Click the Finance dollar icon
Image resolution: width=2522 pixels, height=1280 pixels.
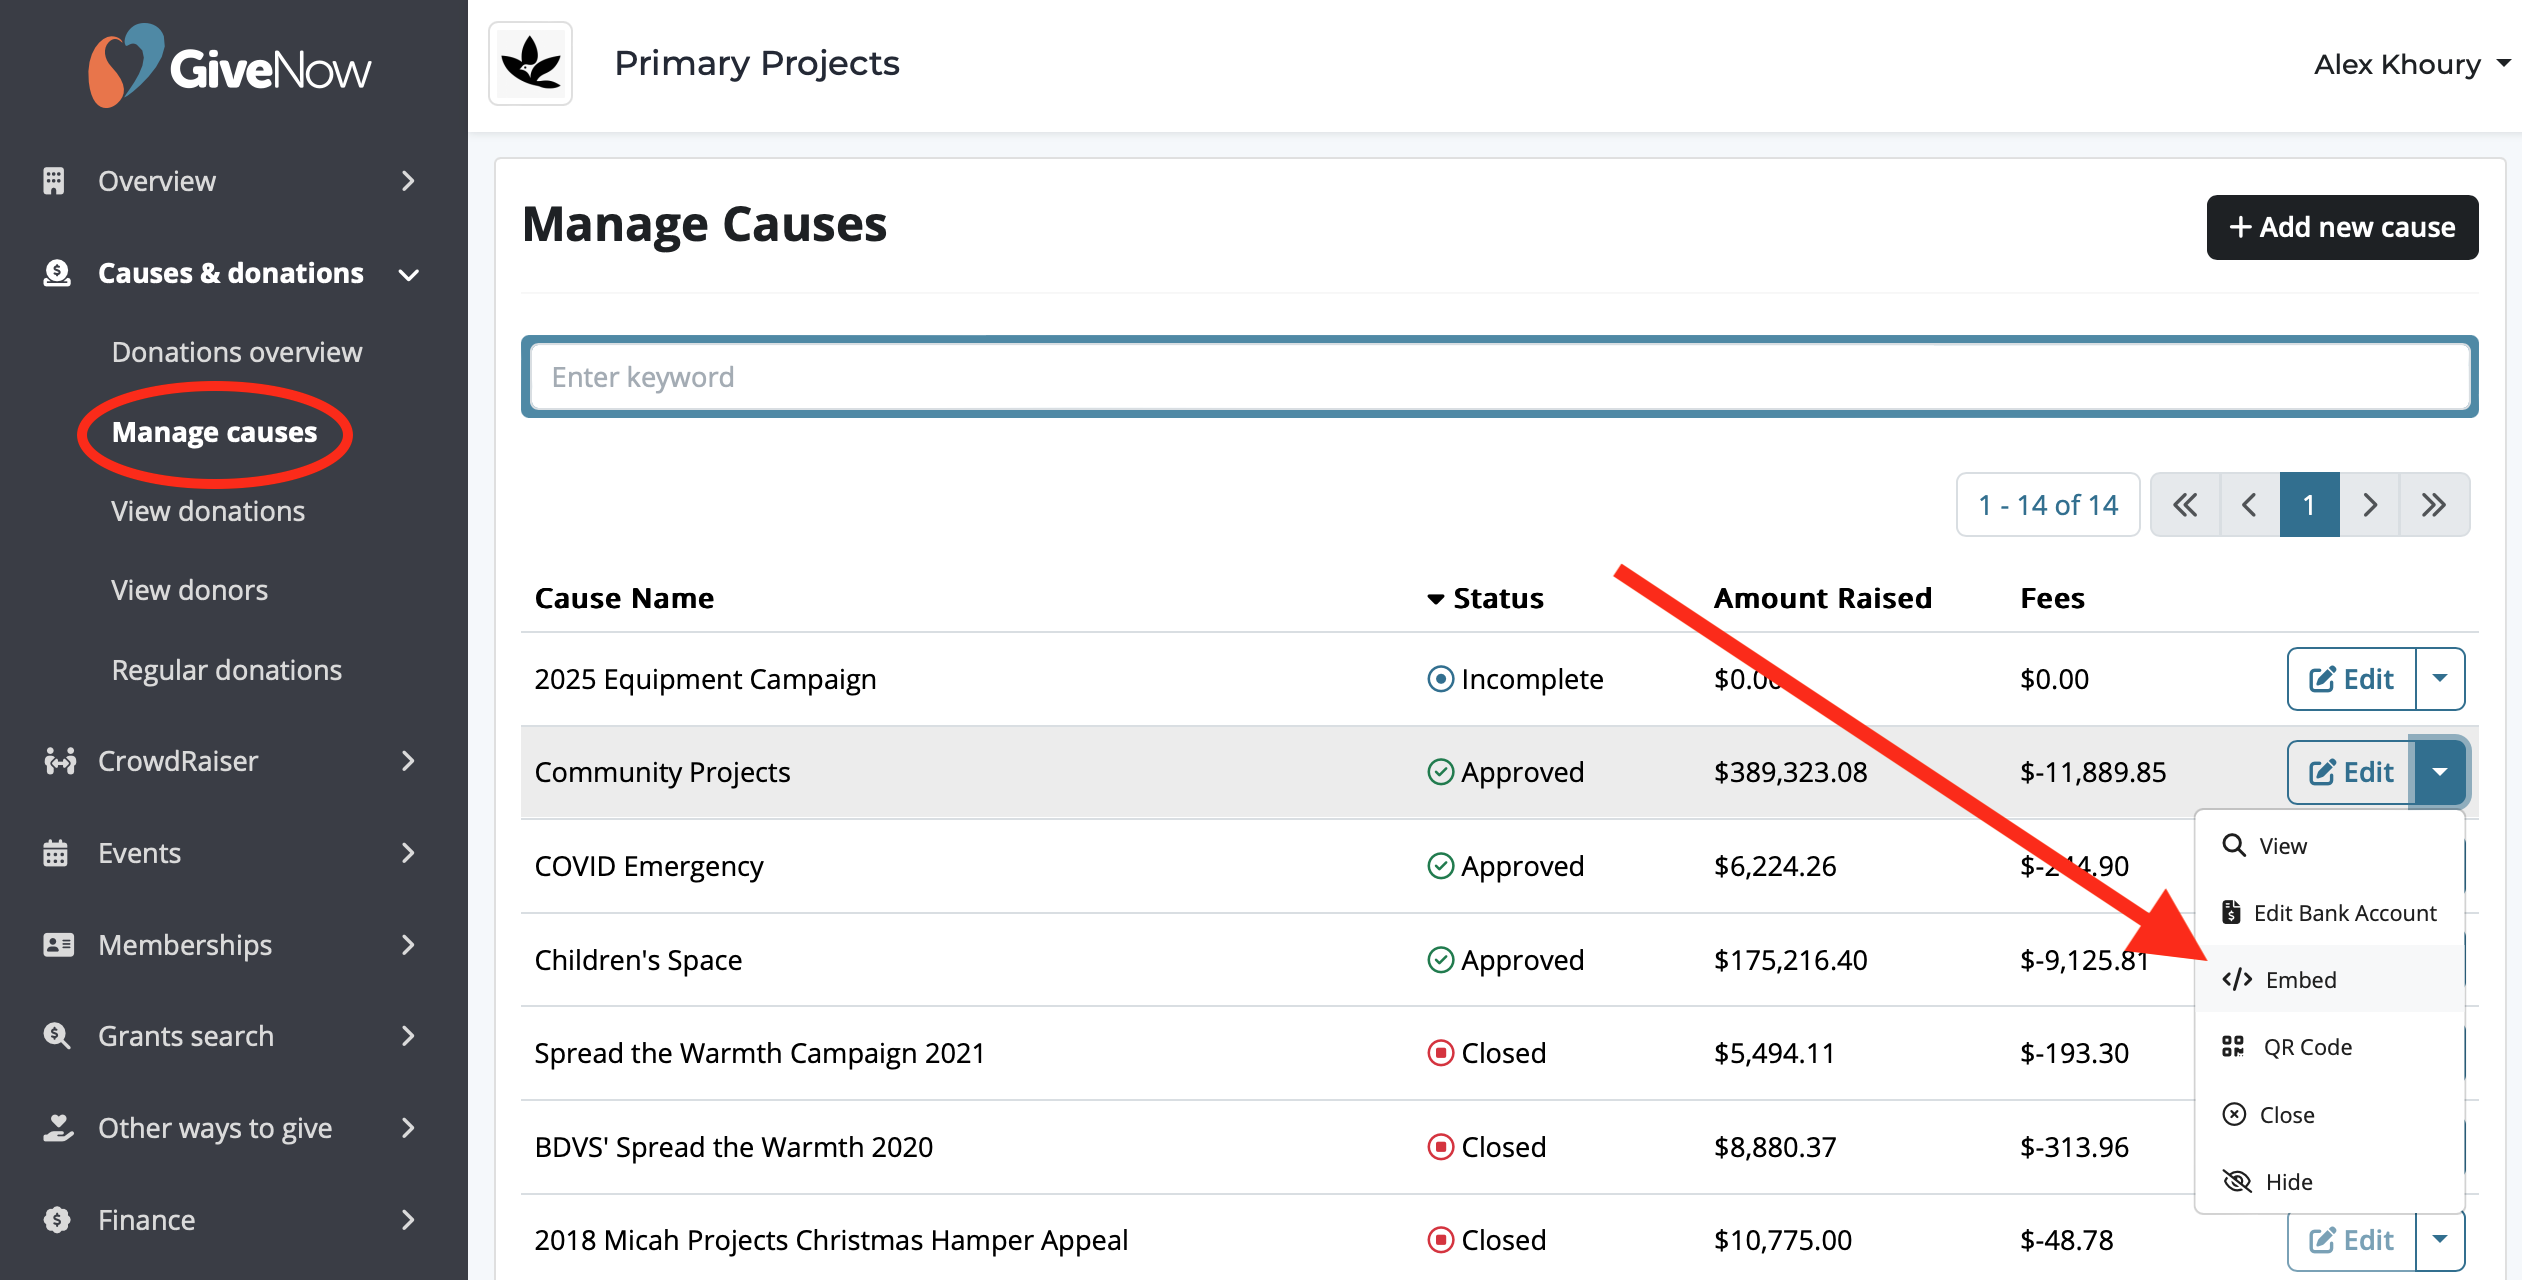[57, 1220]
